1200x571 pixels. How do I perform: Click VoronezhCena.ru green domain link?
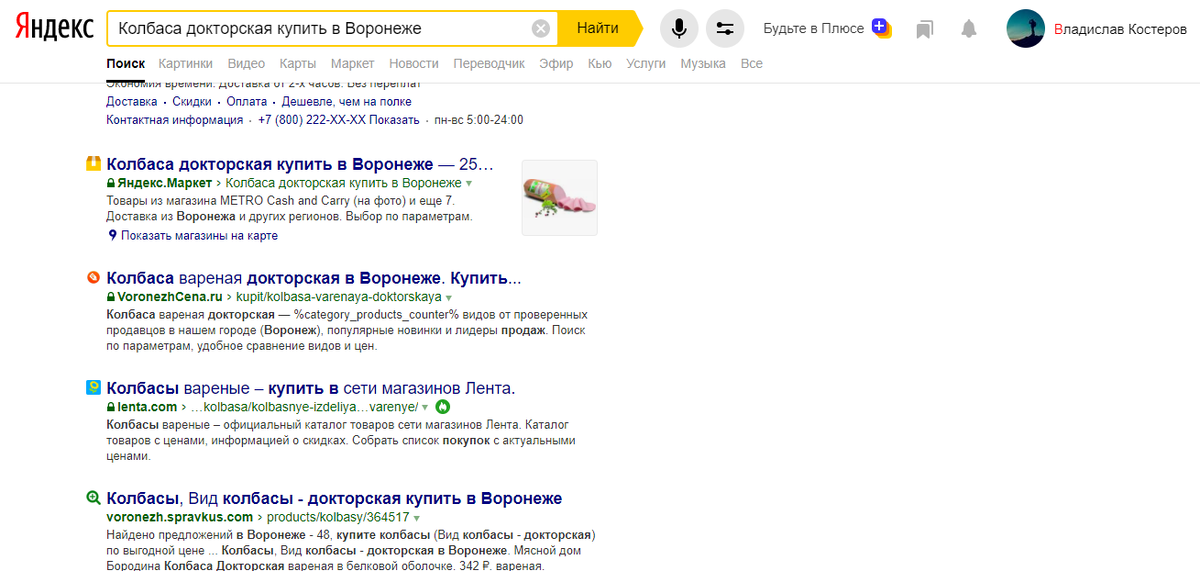coord(170,298)
